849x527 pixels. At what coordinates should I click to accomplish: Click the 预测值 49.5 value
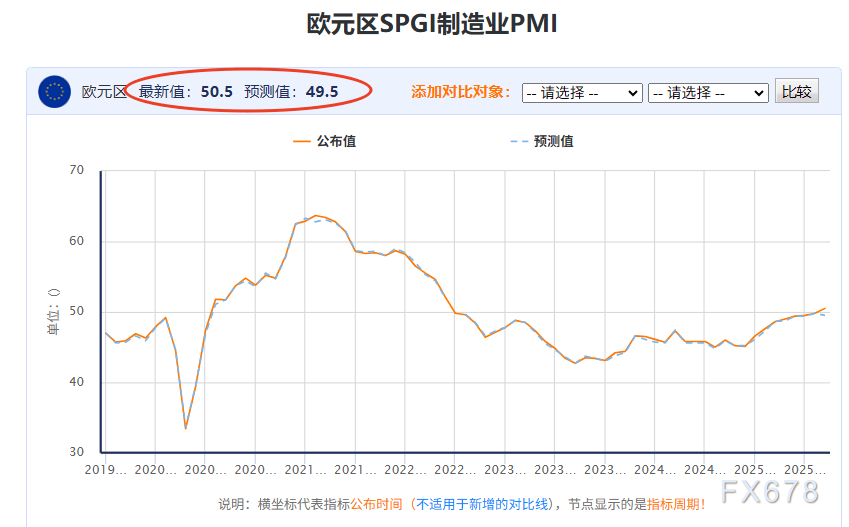[322, 92]
